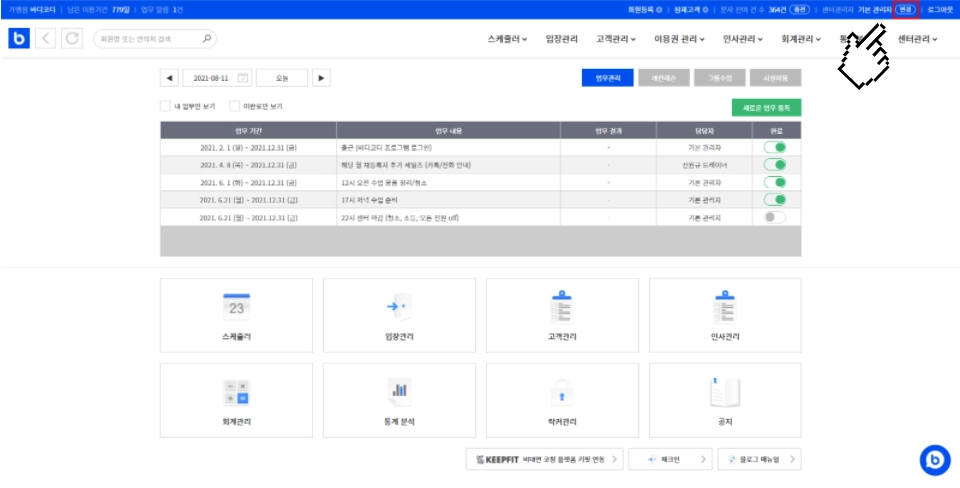Click the 출근 task description cell
The image size is (960, 488).
[448, 148]
